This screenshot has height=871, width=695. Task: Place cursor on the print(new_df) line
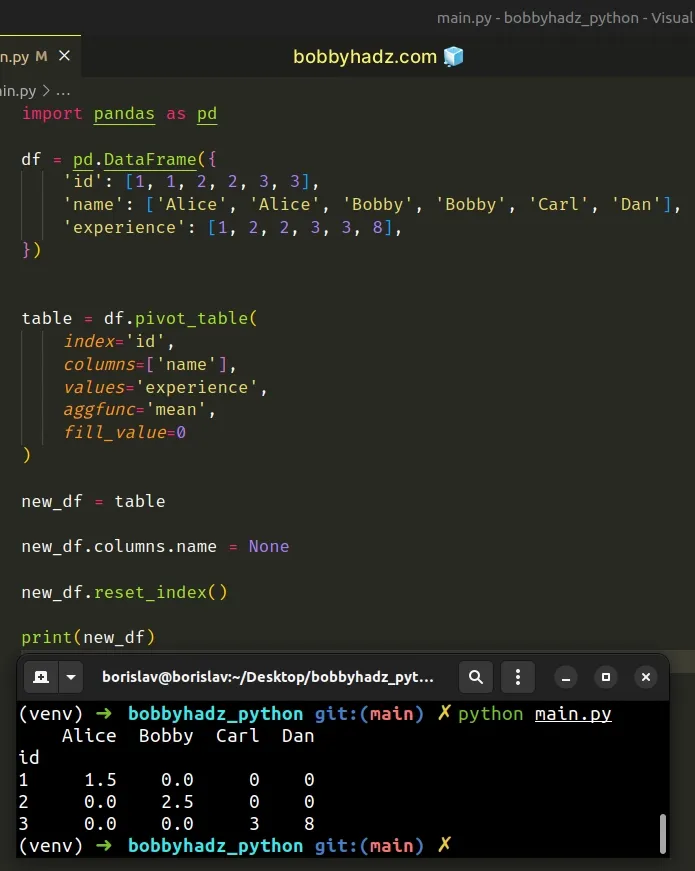[x=88, y=637]
